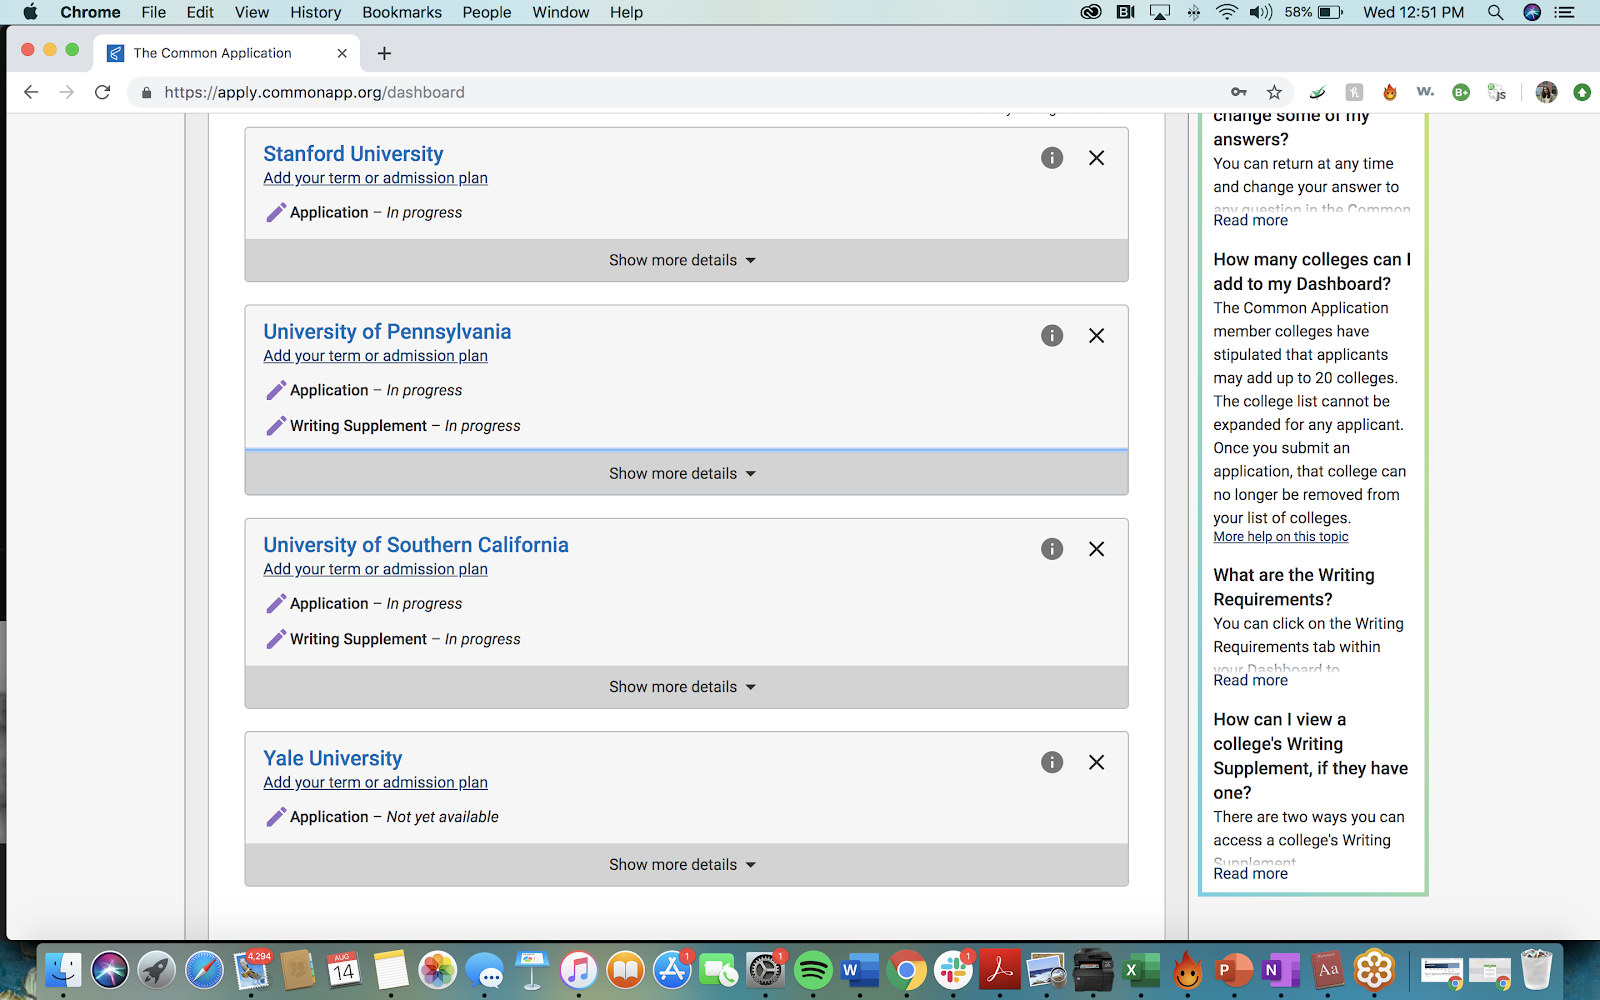Open the App Store from the dock

(672, 970)
